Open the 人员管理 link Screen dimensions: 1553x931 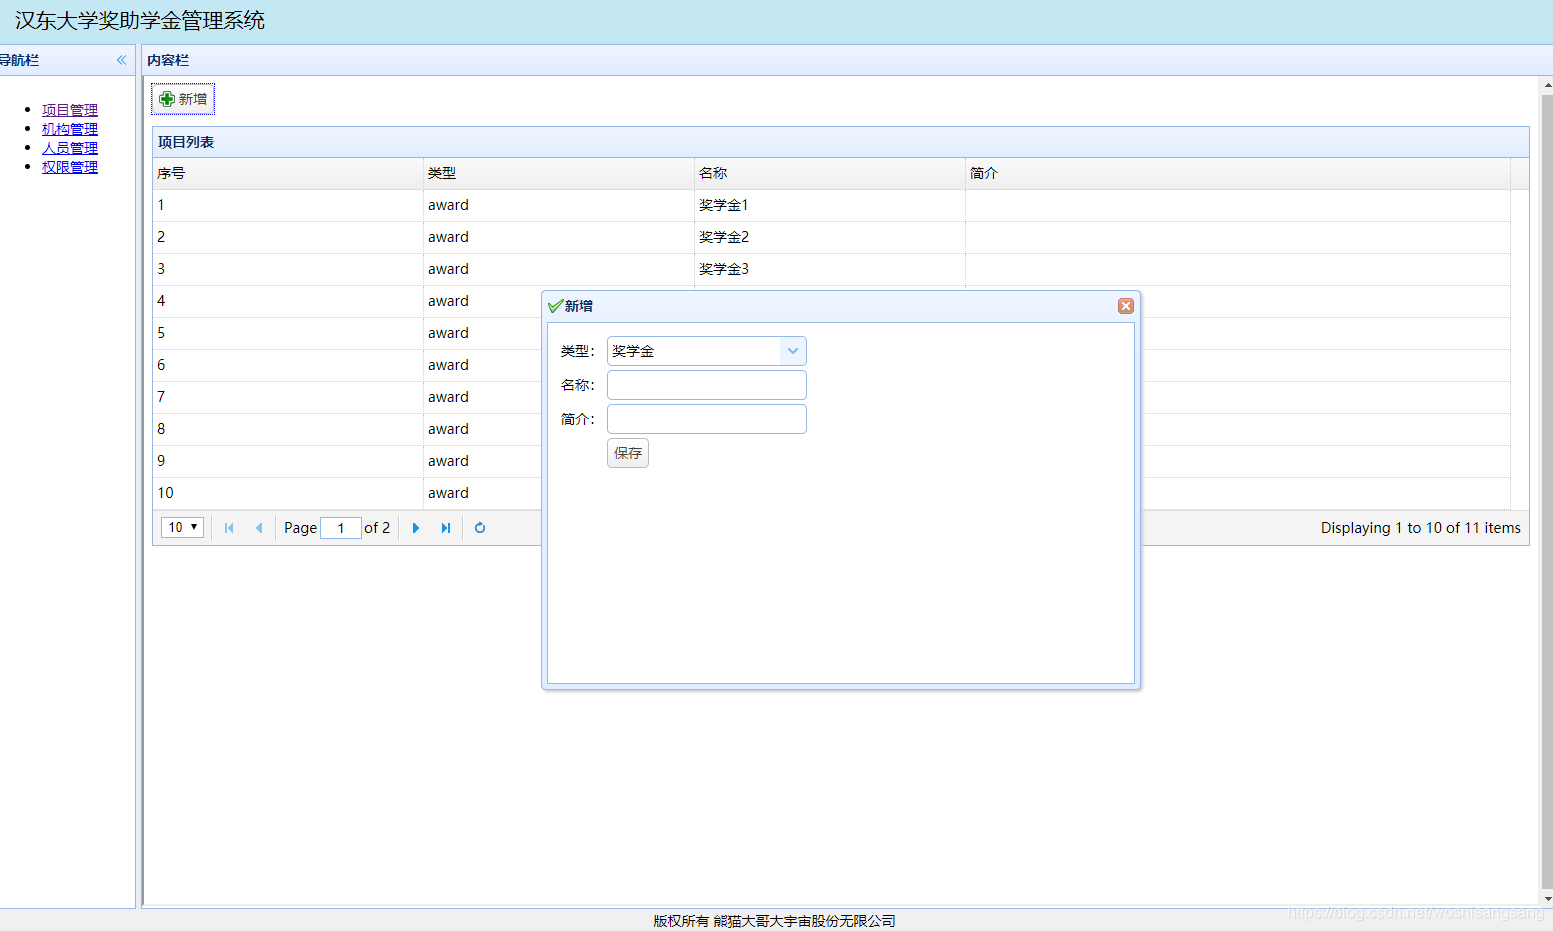coord(70,148)
